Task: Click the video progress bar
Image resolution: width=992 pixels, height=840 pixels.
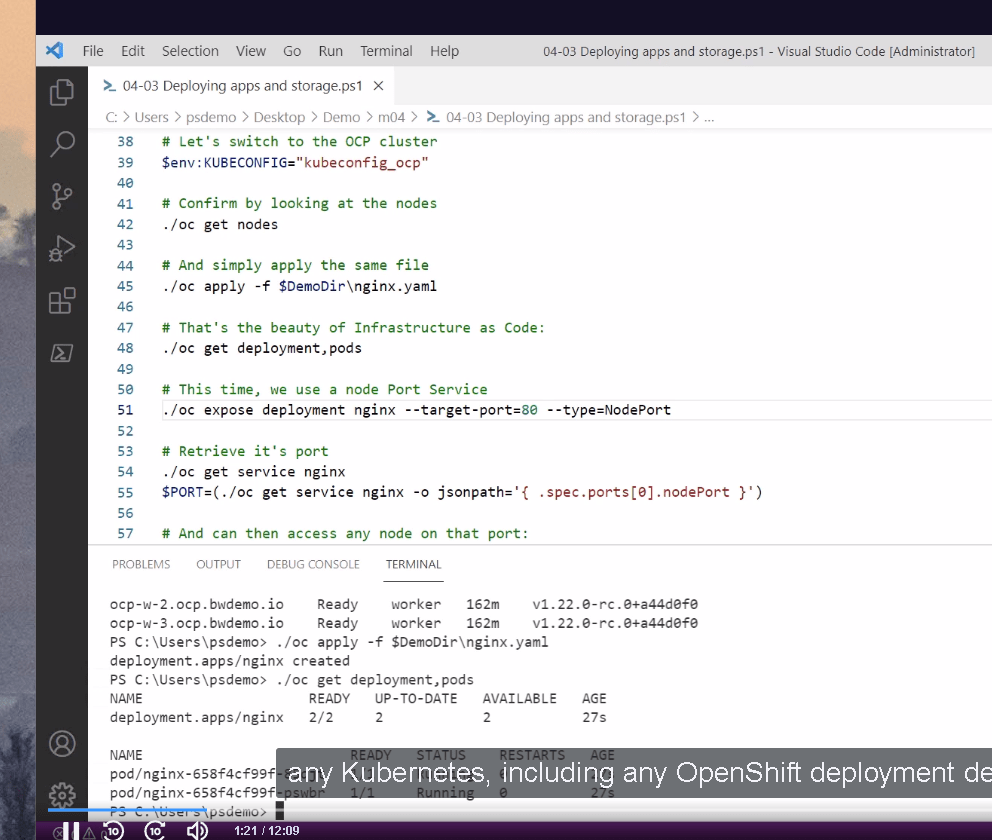Action: pyautogui.click(x=519, y=810)
